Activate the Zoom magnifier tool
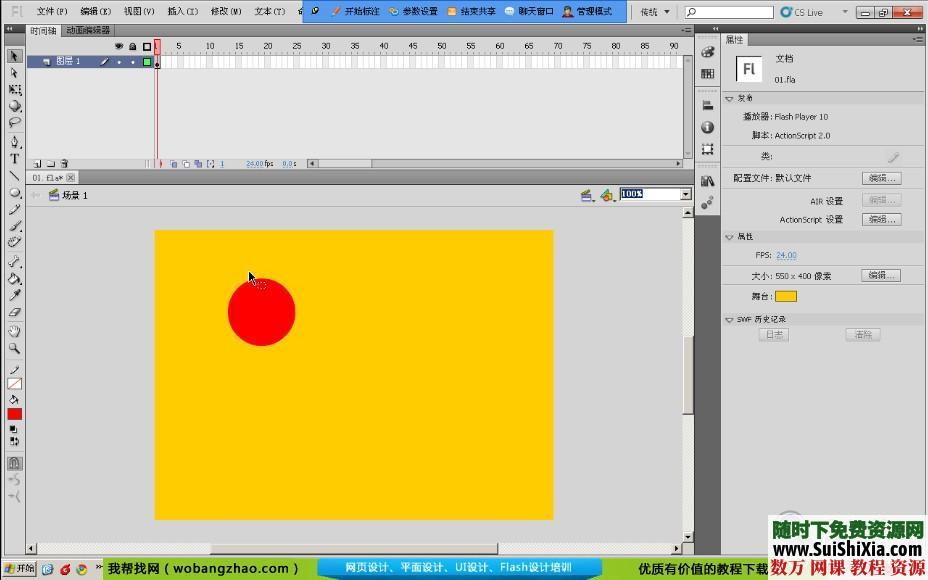Screen dimensions: 928x580 [15, 348]
